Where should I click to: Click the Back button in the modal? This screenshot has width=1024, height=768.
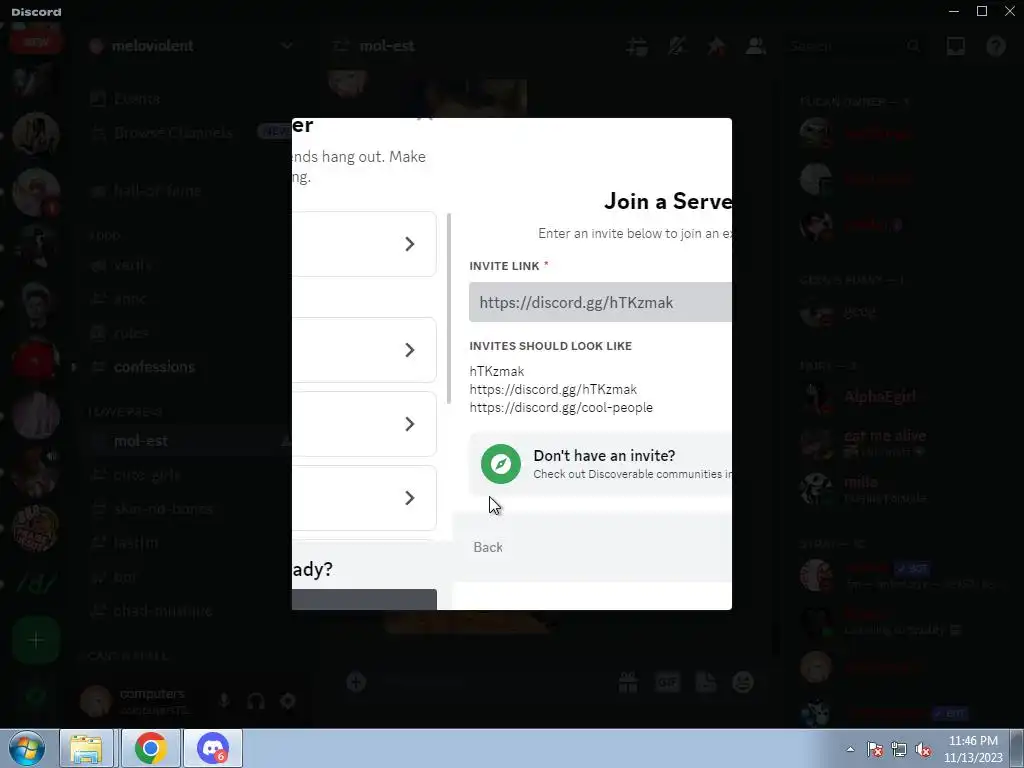[488, 547]
